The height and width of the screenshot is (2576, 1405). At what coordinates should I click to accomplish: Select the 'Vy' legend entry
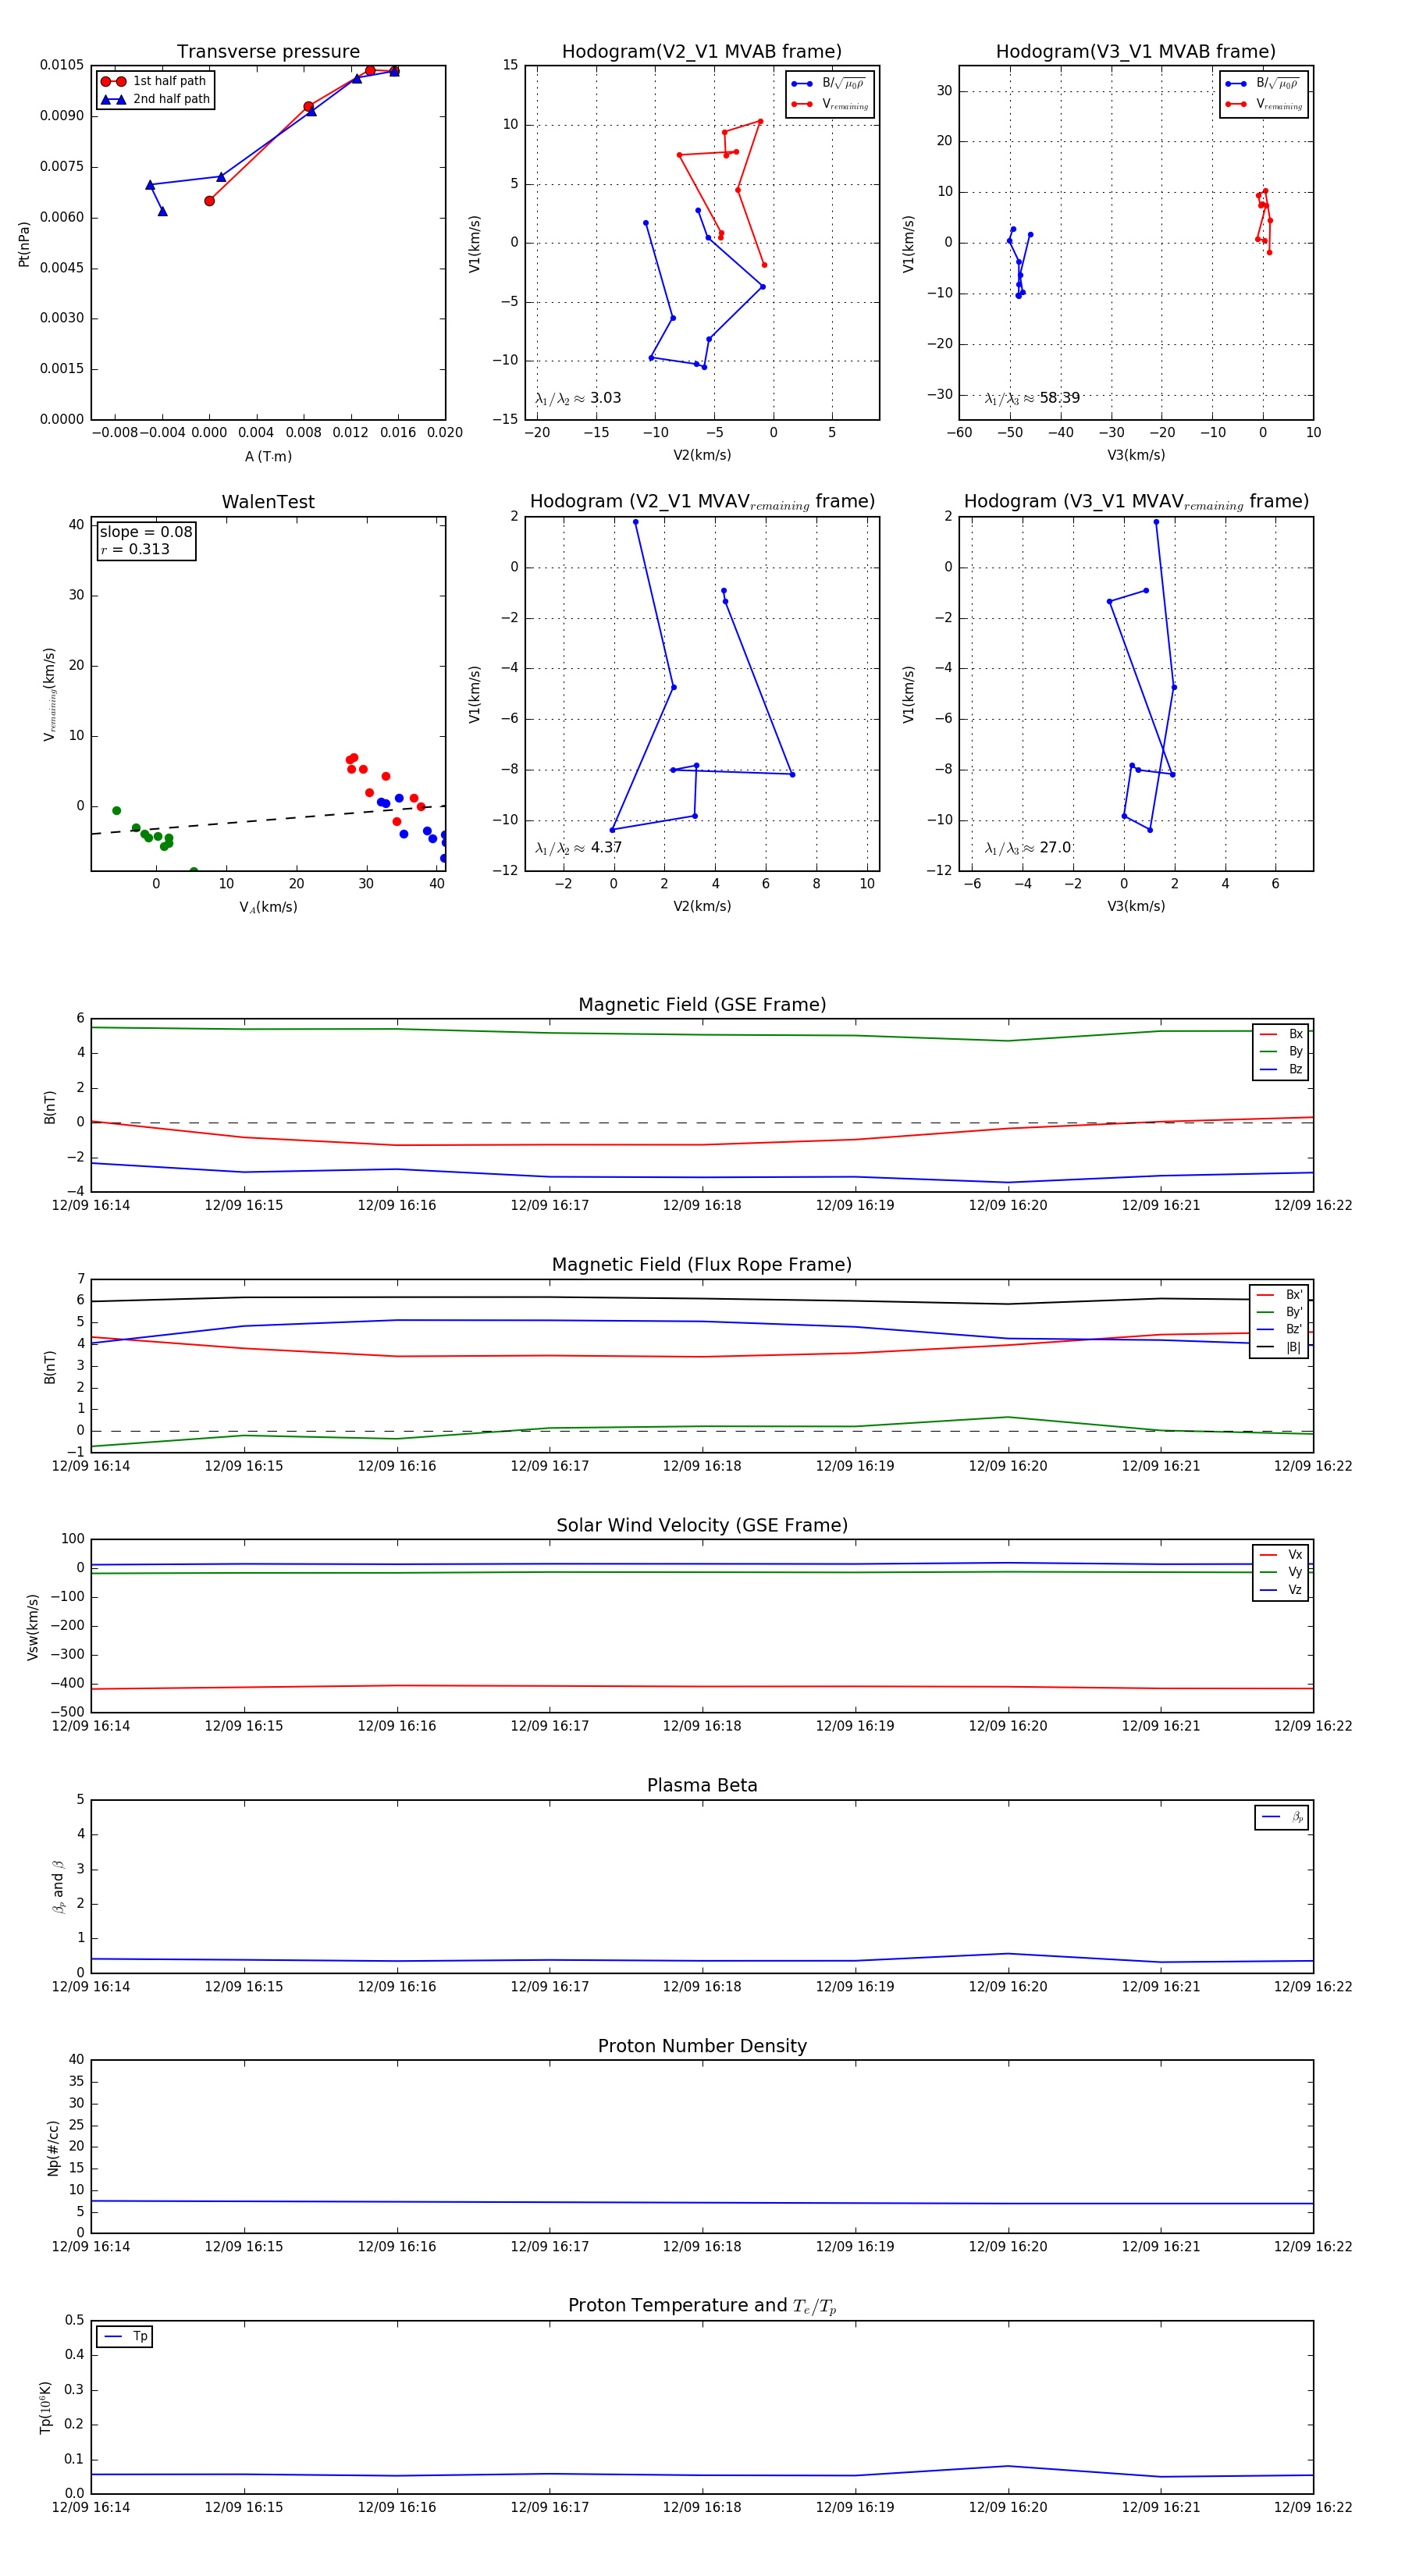1281,1572
